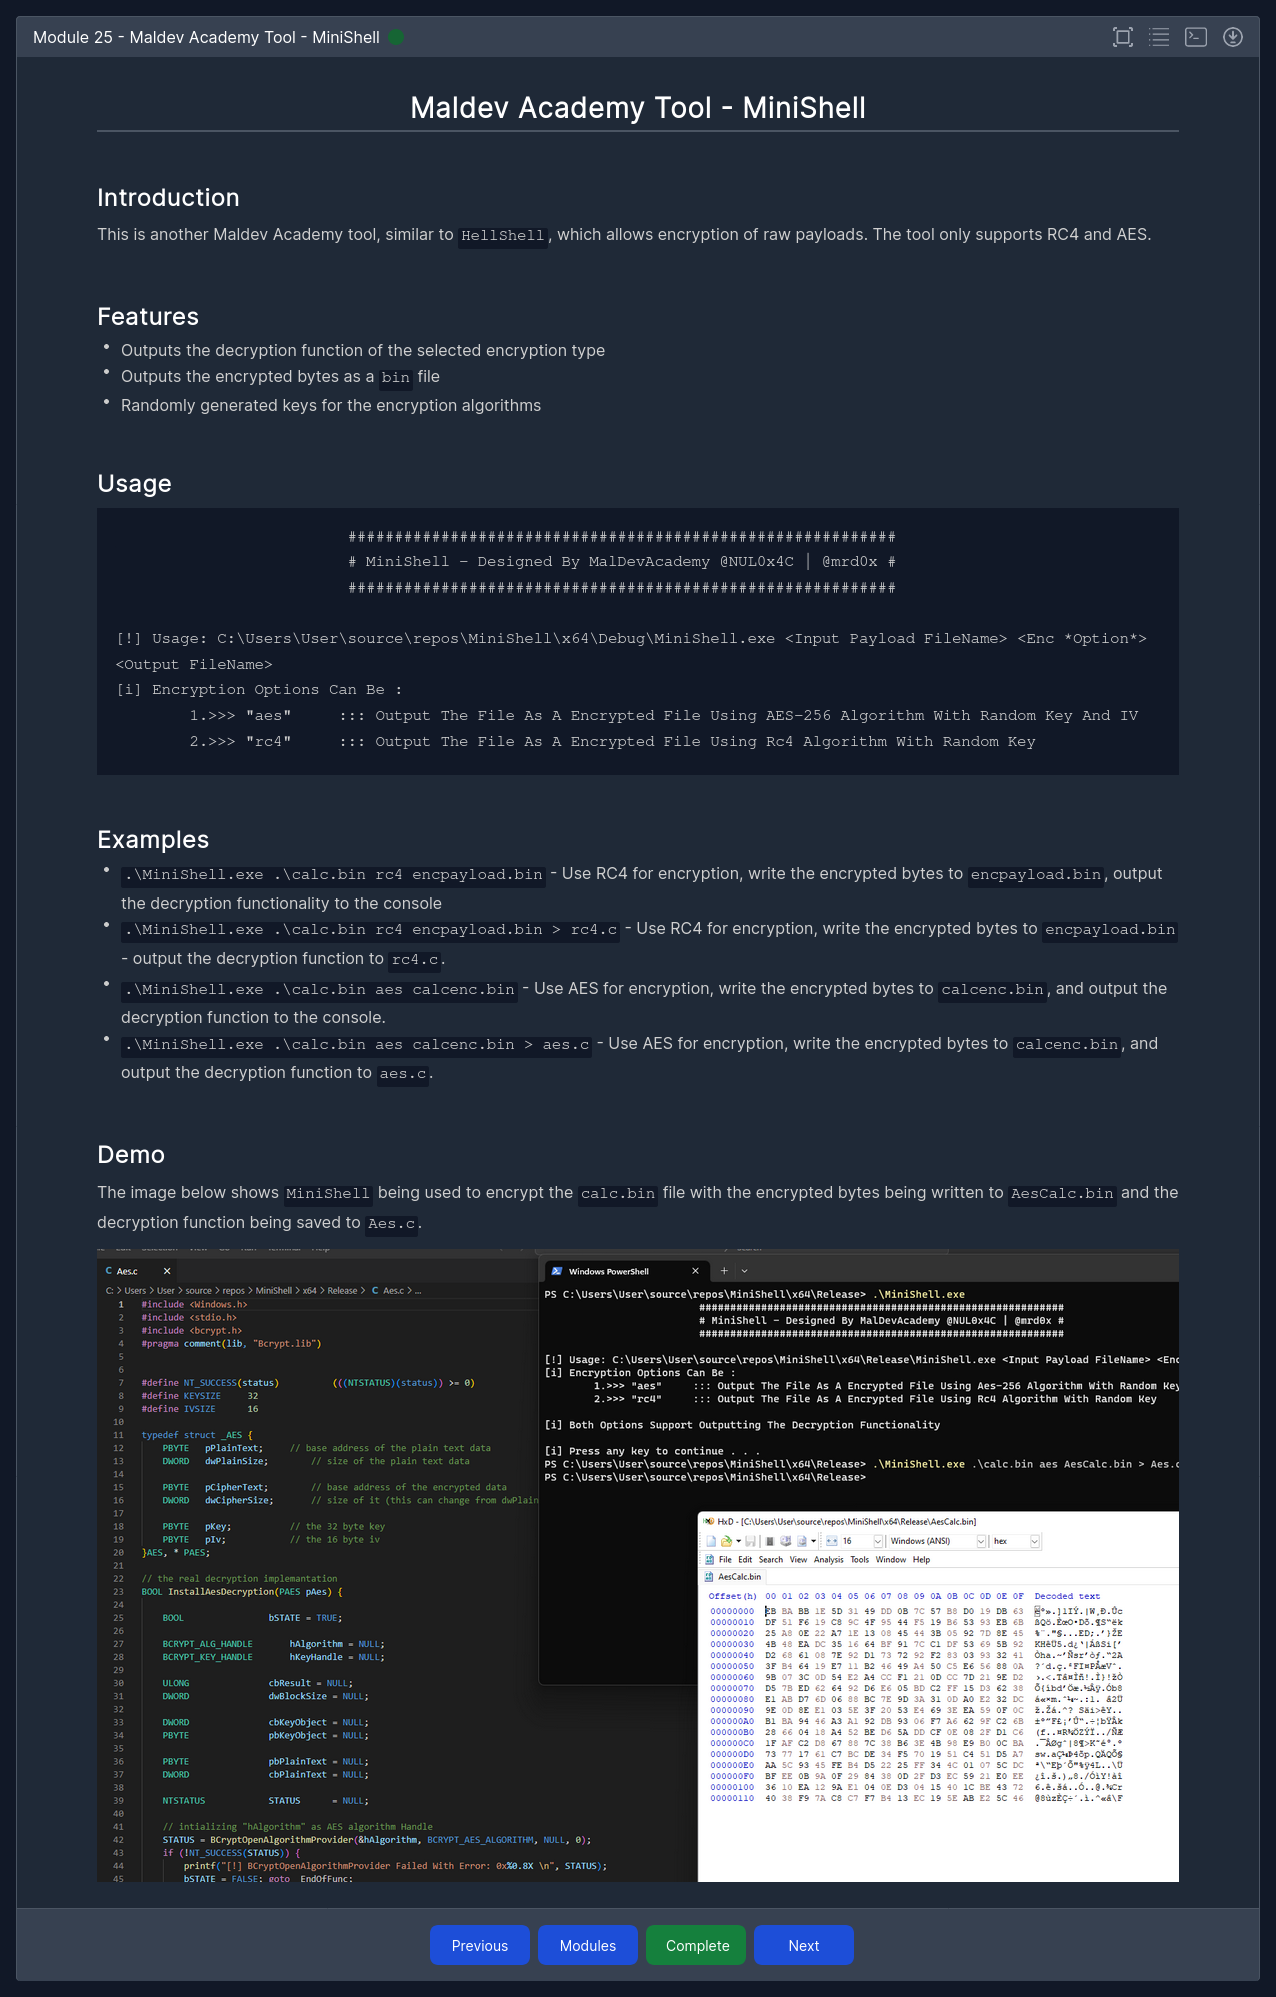
Task: Mark module as Complete
Action: [696, 1945]
